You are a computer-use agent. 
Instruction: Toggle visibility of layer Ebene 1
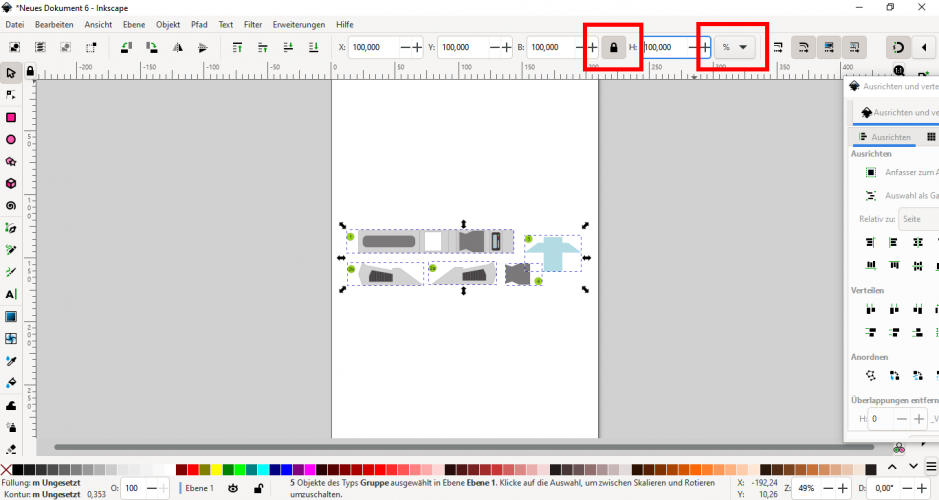234,489
